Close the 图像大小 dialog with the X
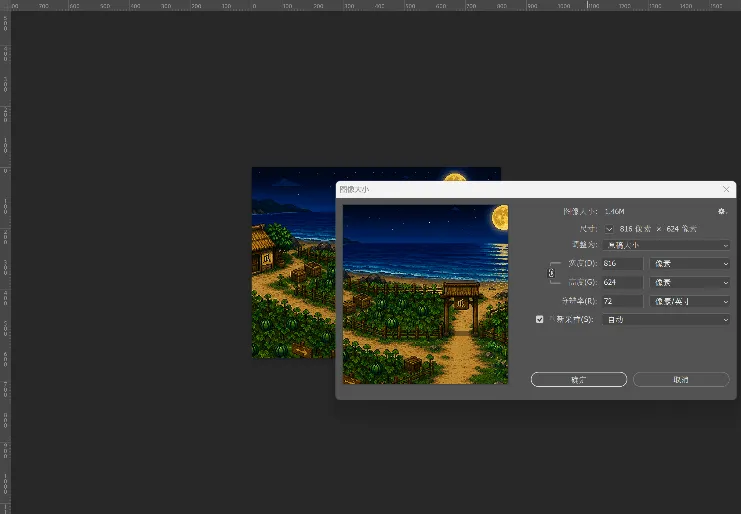 coord(726,189)
